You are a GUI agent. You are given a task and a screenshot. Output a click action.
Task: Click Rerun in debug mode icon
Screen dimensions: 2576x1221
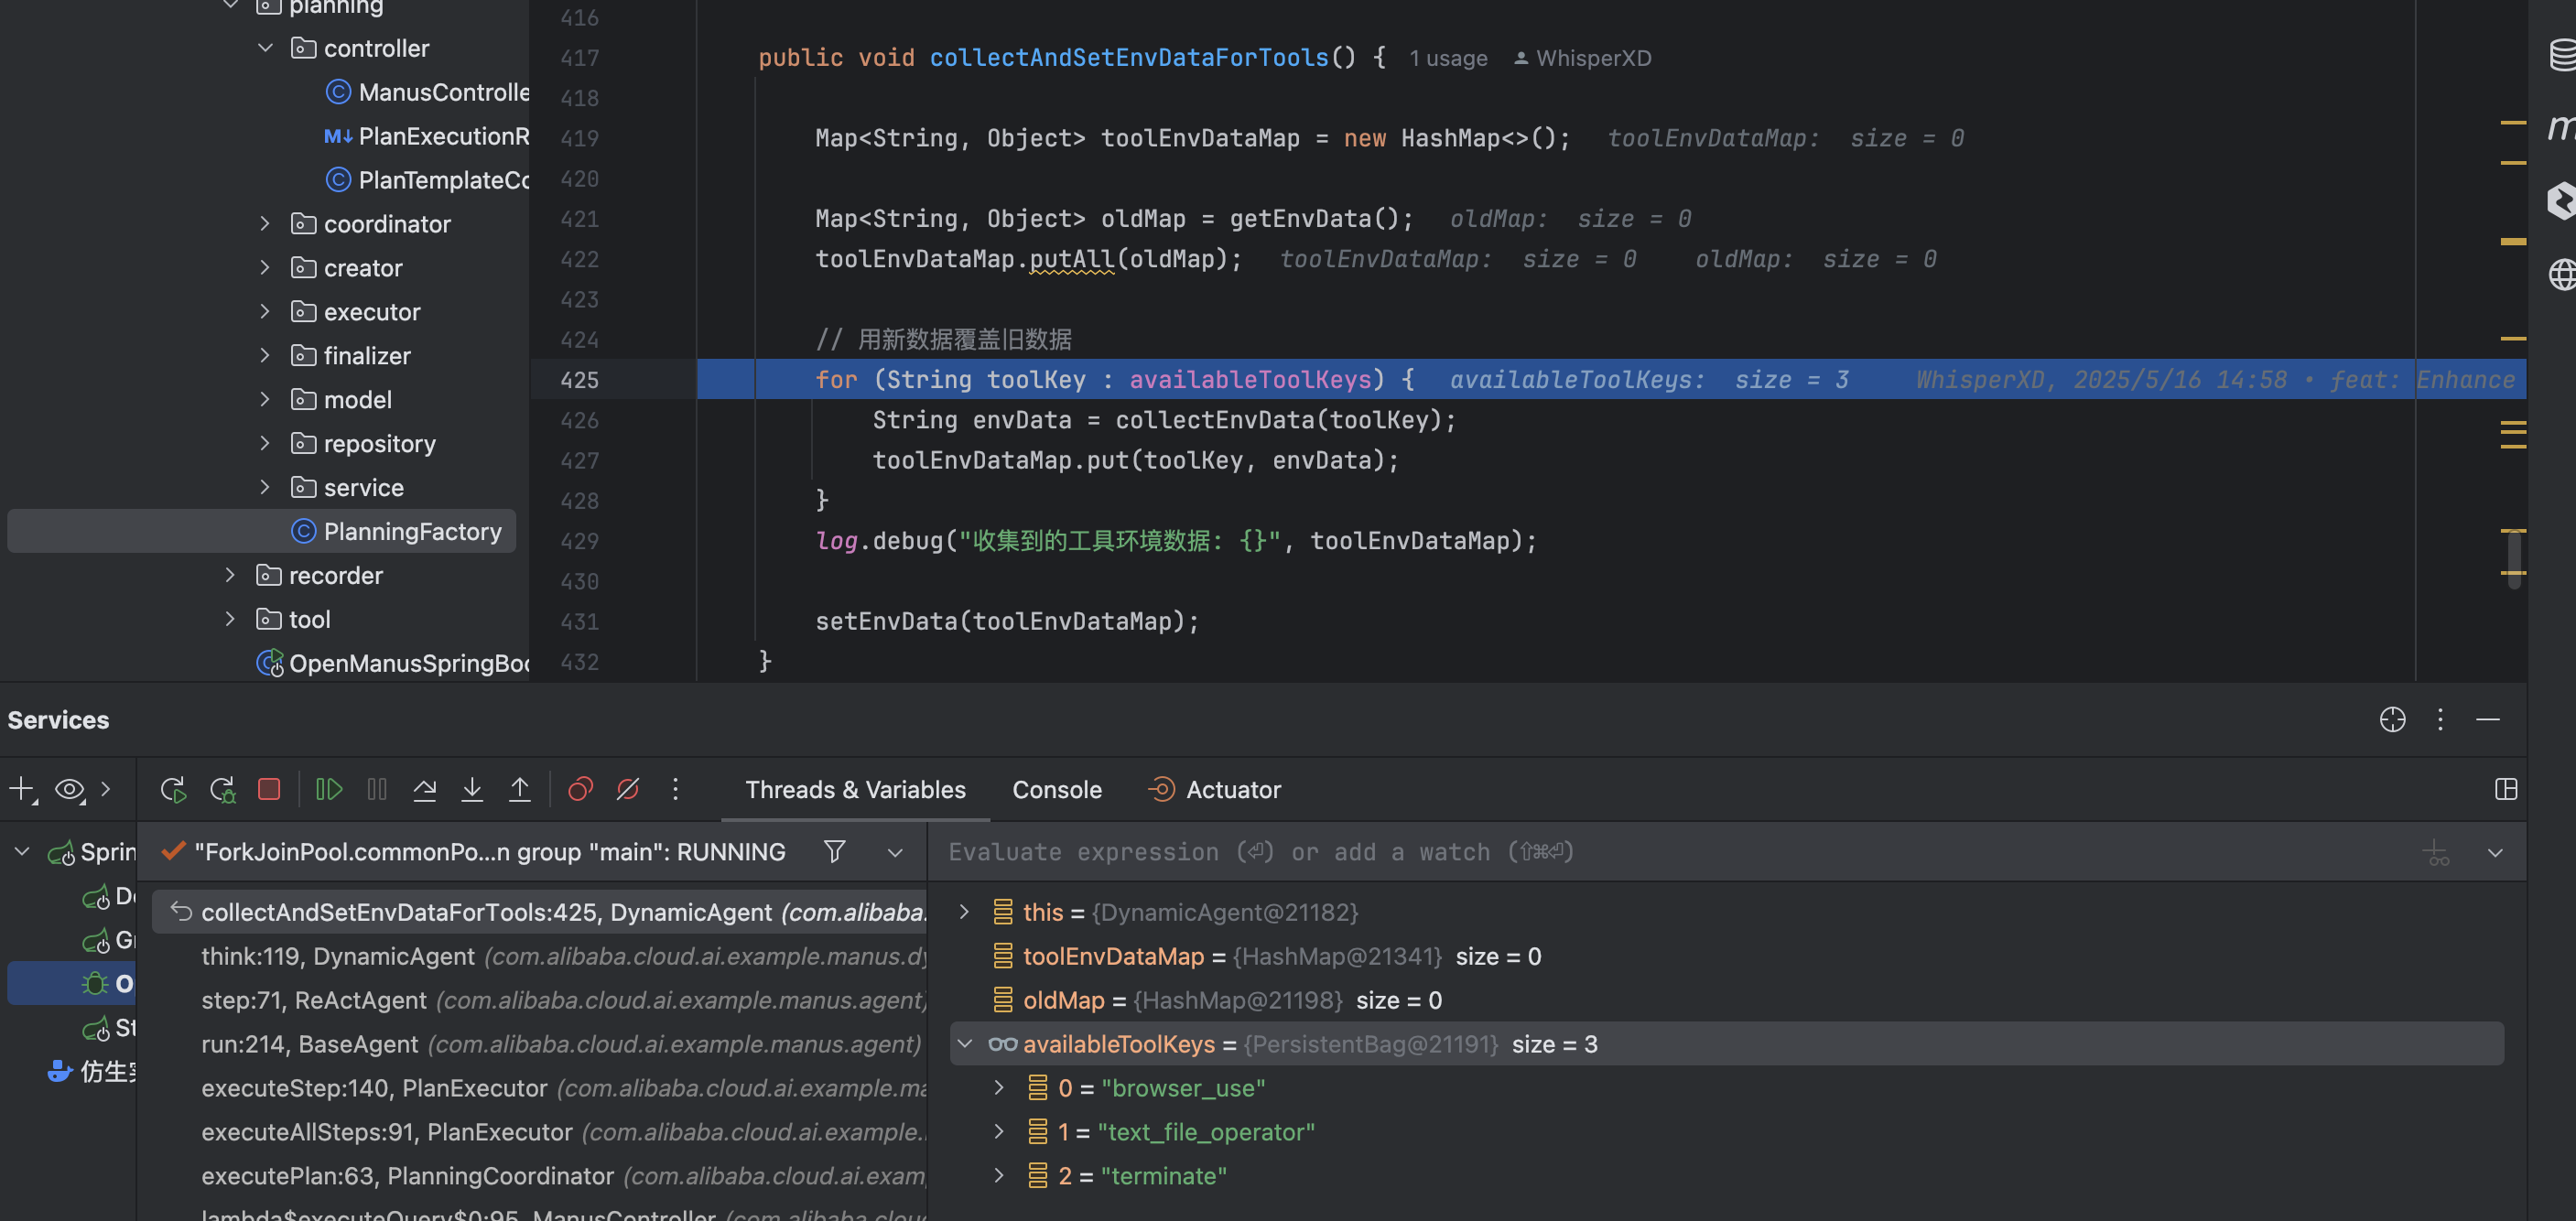(x=223, y=789)
